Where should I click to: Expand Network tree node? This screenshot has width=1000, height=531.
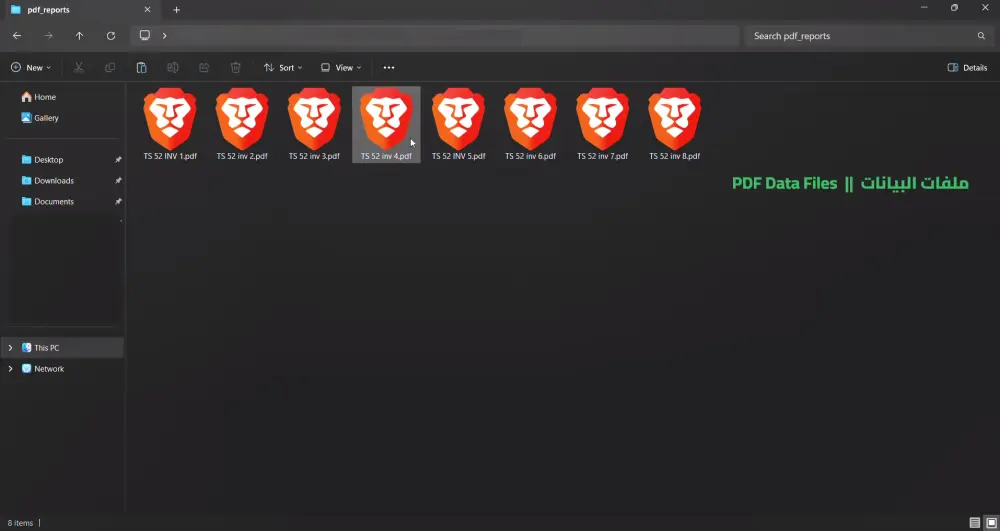click(10, 369)
